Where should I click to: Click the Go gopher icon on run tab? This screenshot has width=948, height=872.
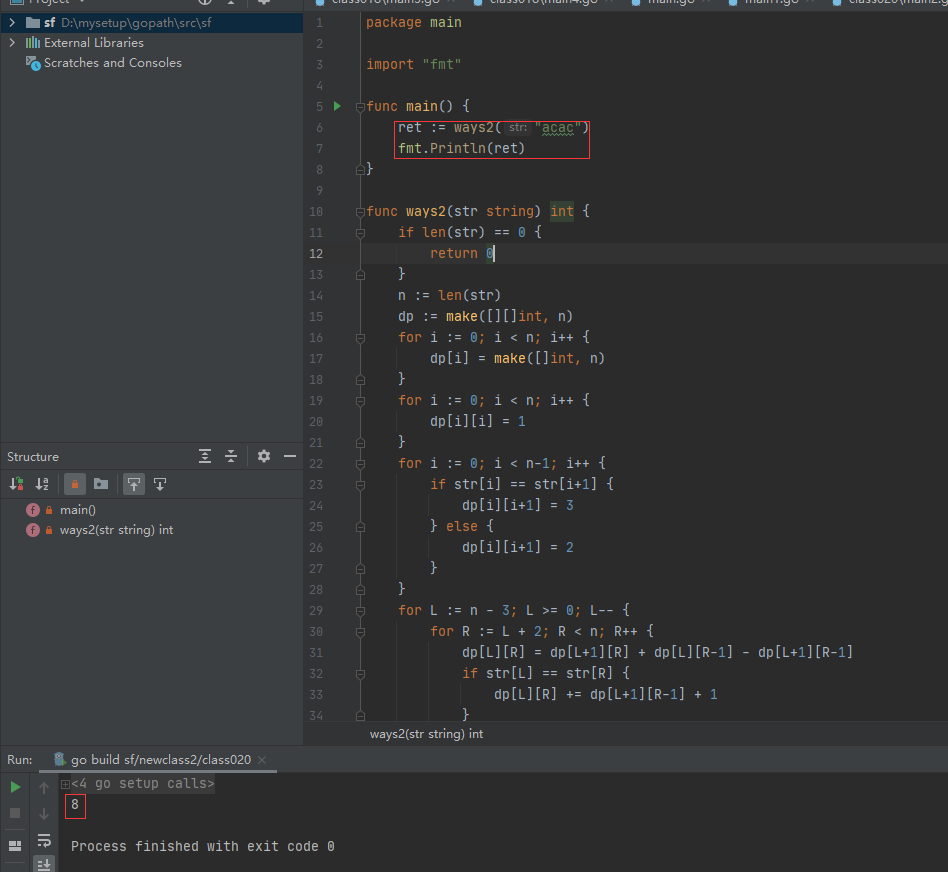59,760
